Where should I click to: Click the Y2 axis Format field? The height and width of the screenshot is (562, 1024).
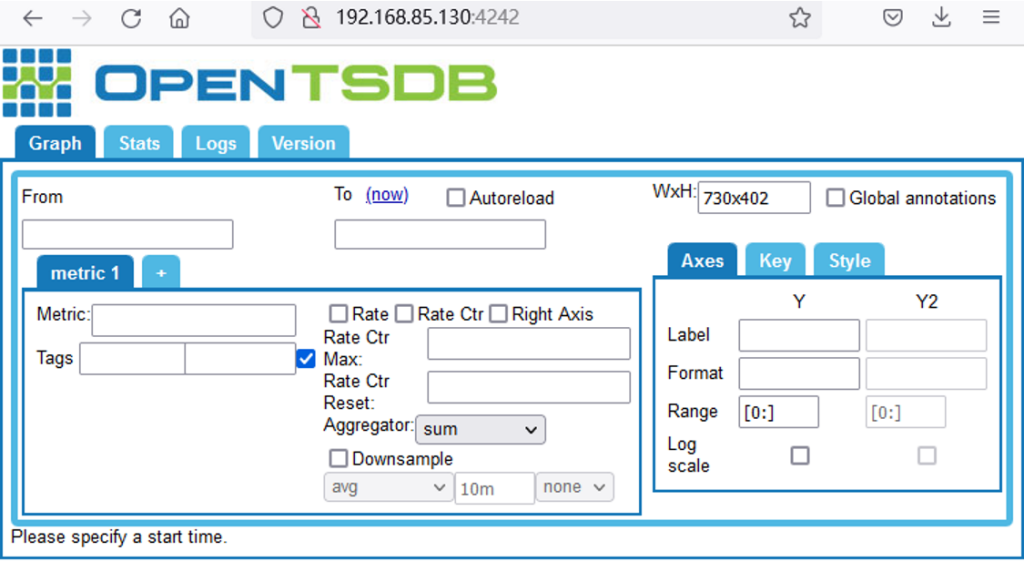point(926,374)
